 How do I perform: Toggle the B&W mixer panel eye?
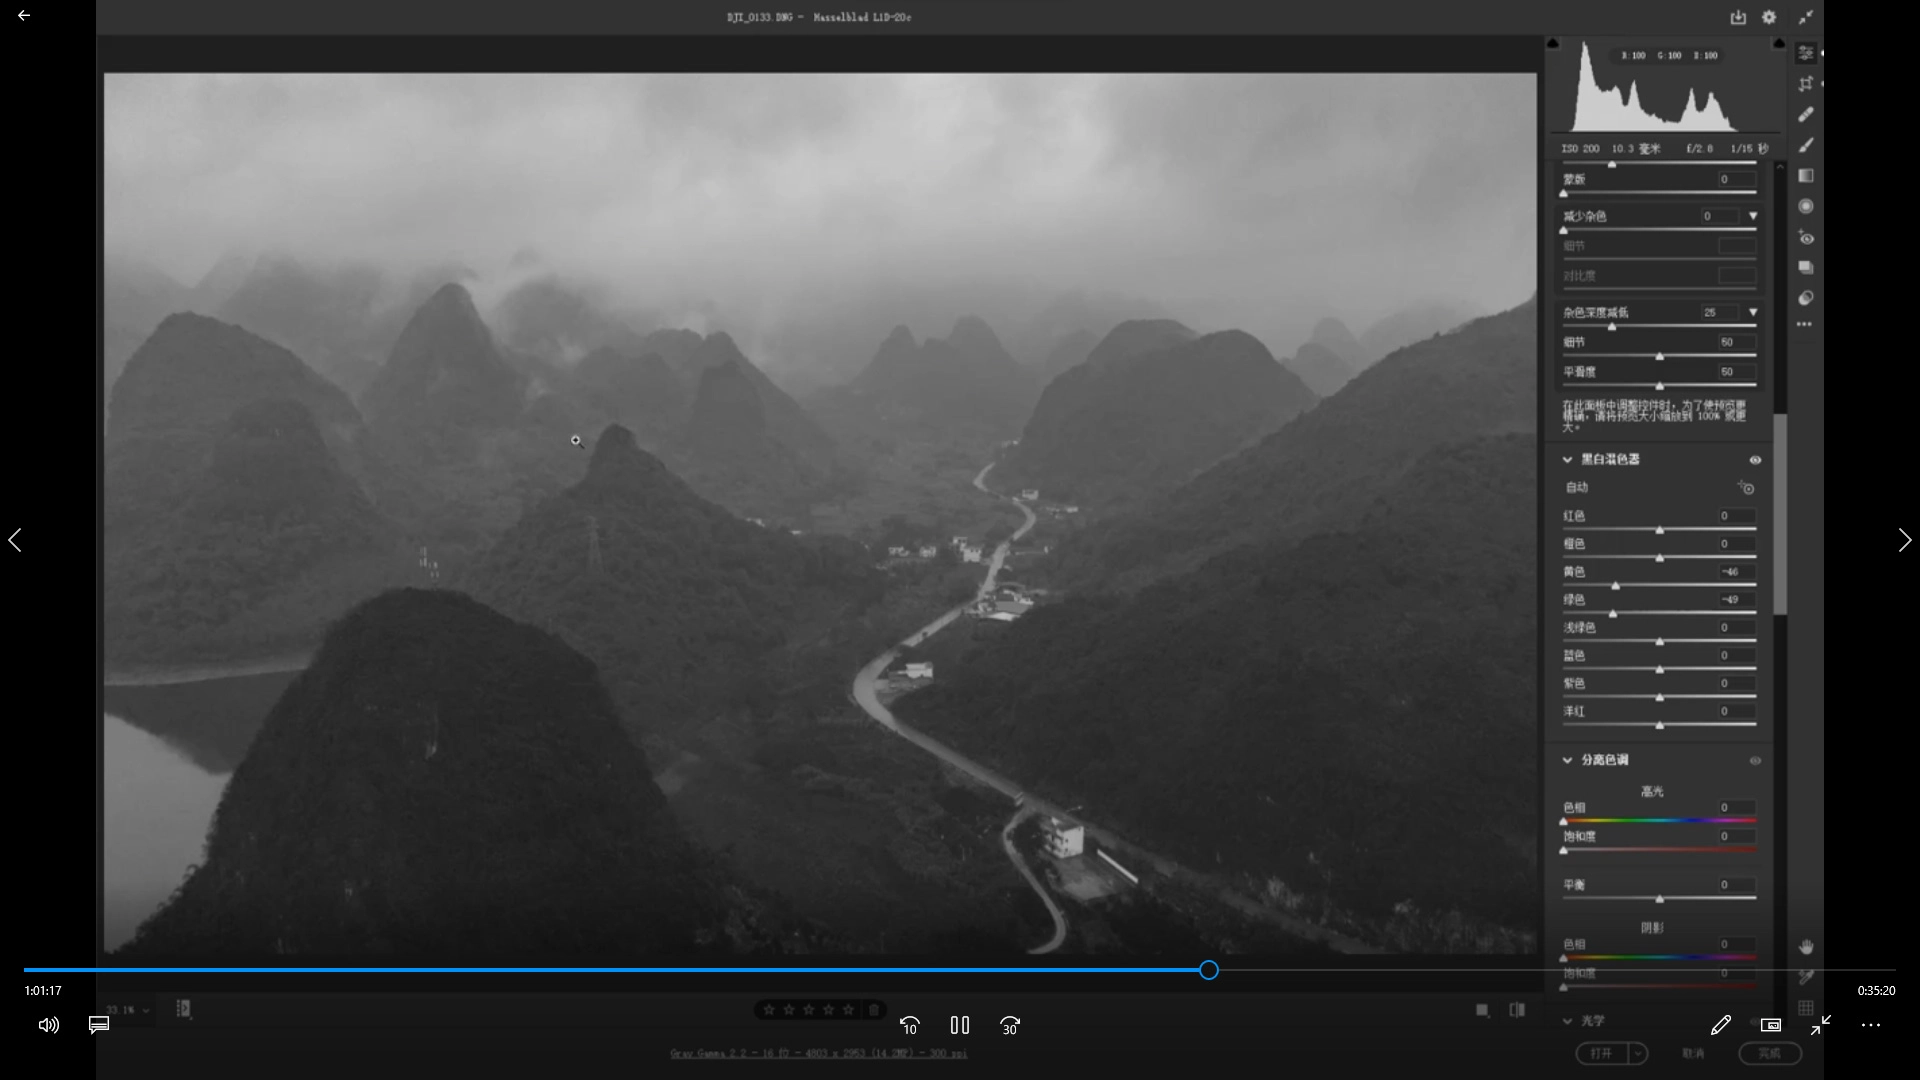pos(1755,460)
